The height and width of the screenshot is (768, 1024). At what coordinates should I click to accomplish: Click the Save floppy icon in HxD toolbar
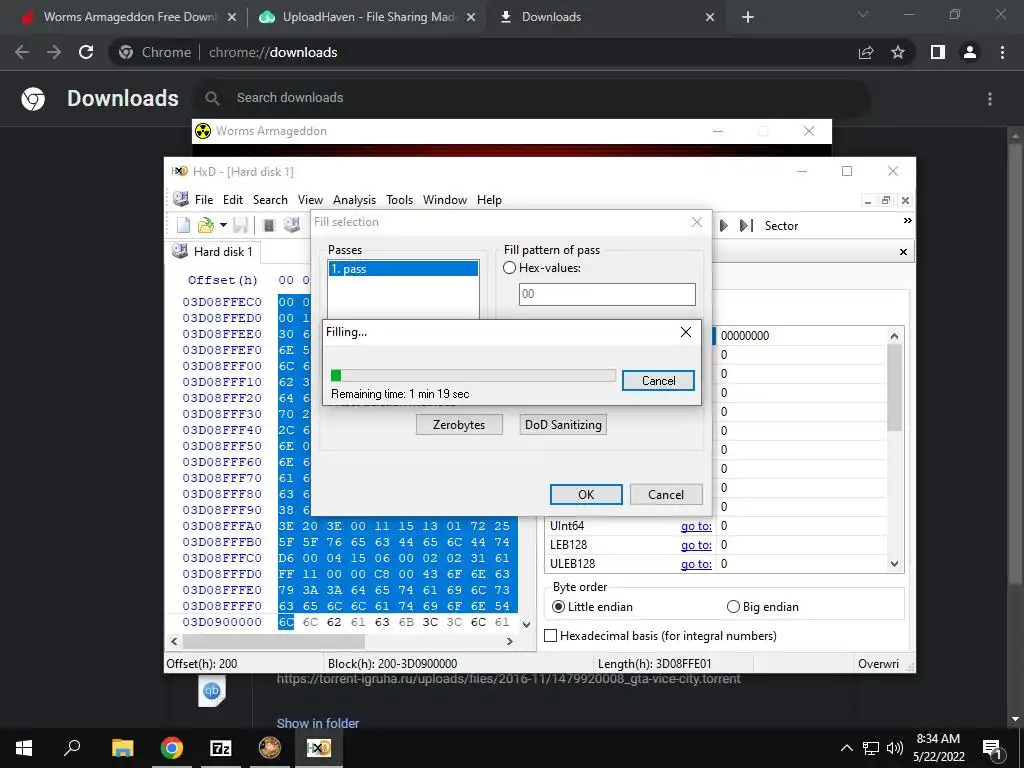coord(240,225)
